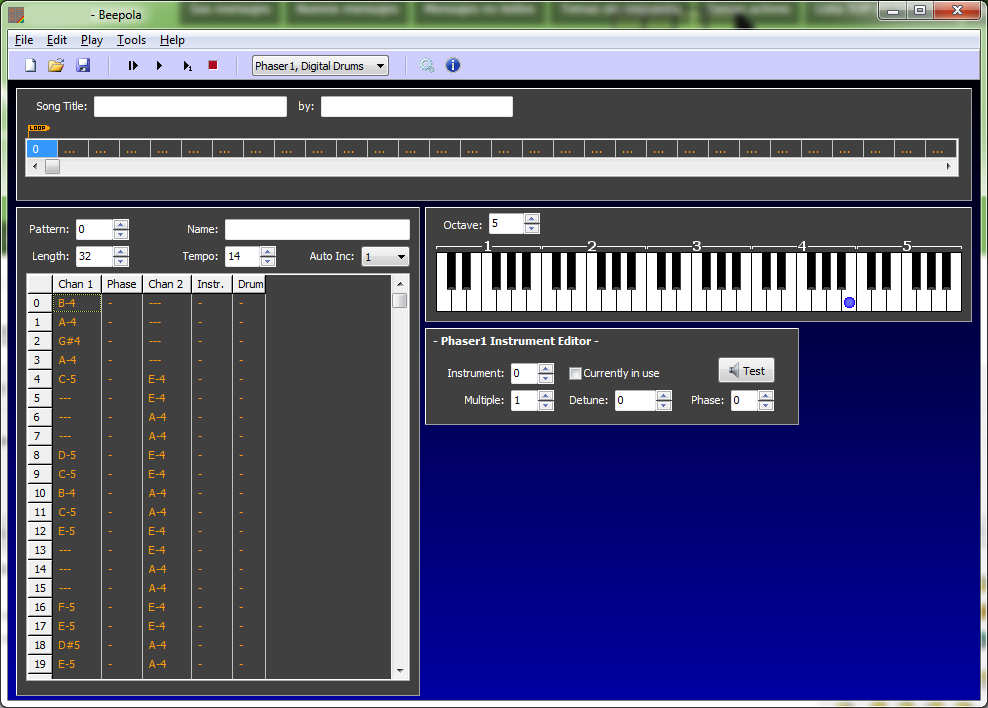This screenshot has height=708, width=988.
Task: Select the D-5 note in row 8
Action: tap(76, 455)
